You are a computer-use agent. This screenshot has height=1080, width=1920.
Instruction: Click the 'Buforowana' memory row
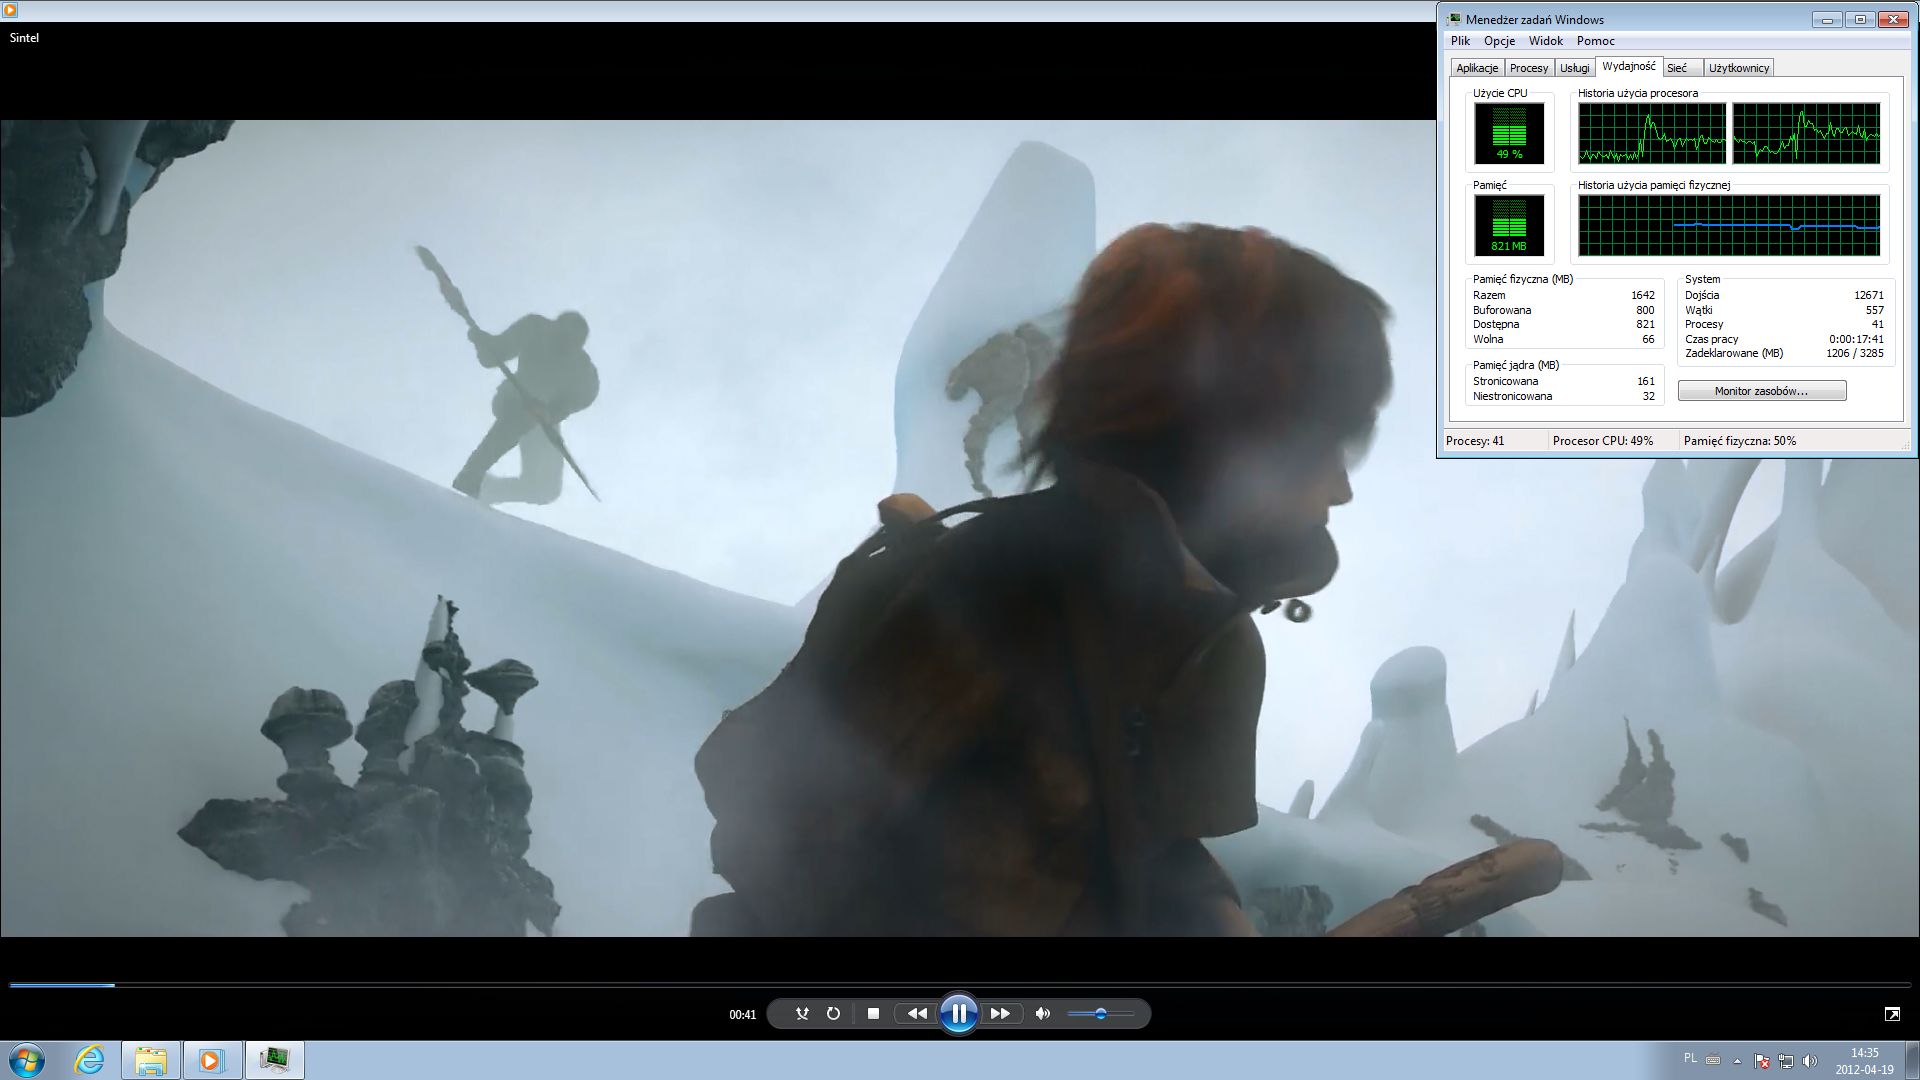[1563, 310]
